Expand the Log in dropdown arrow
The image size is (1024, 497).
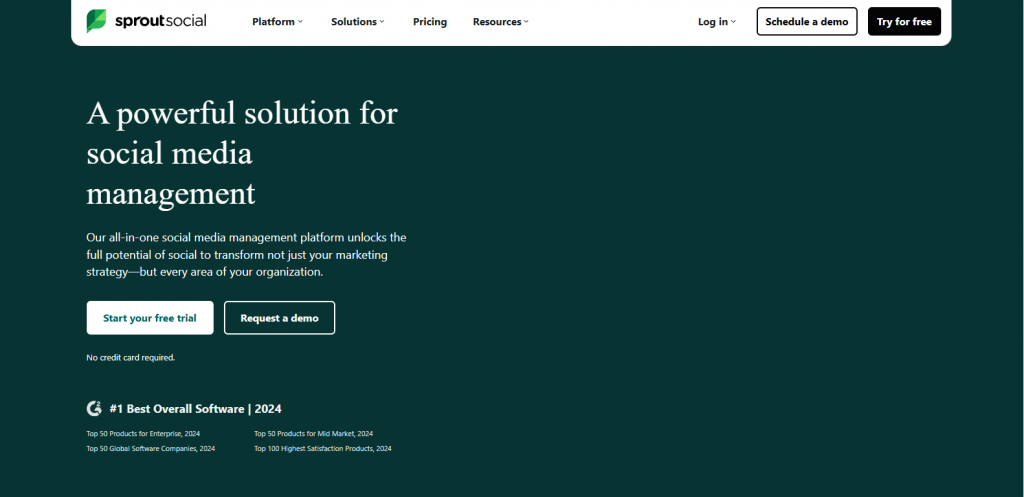click(733, 22)
